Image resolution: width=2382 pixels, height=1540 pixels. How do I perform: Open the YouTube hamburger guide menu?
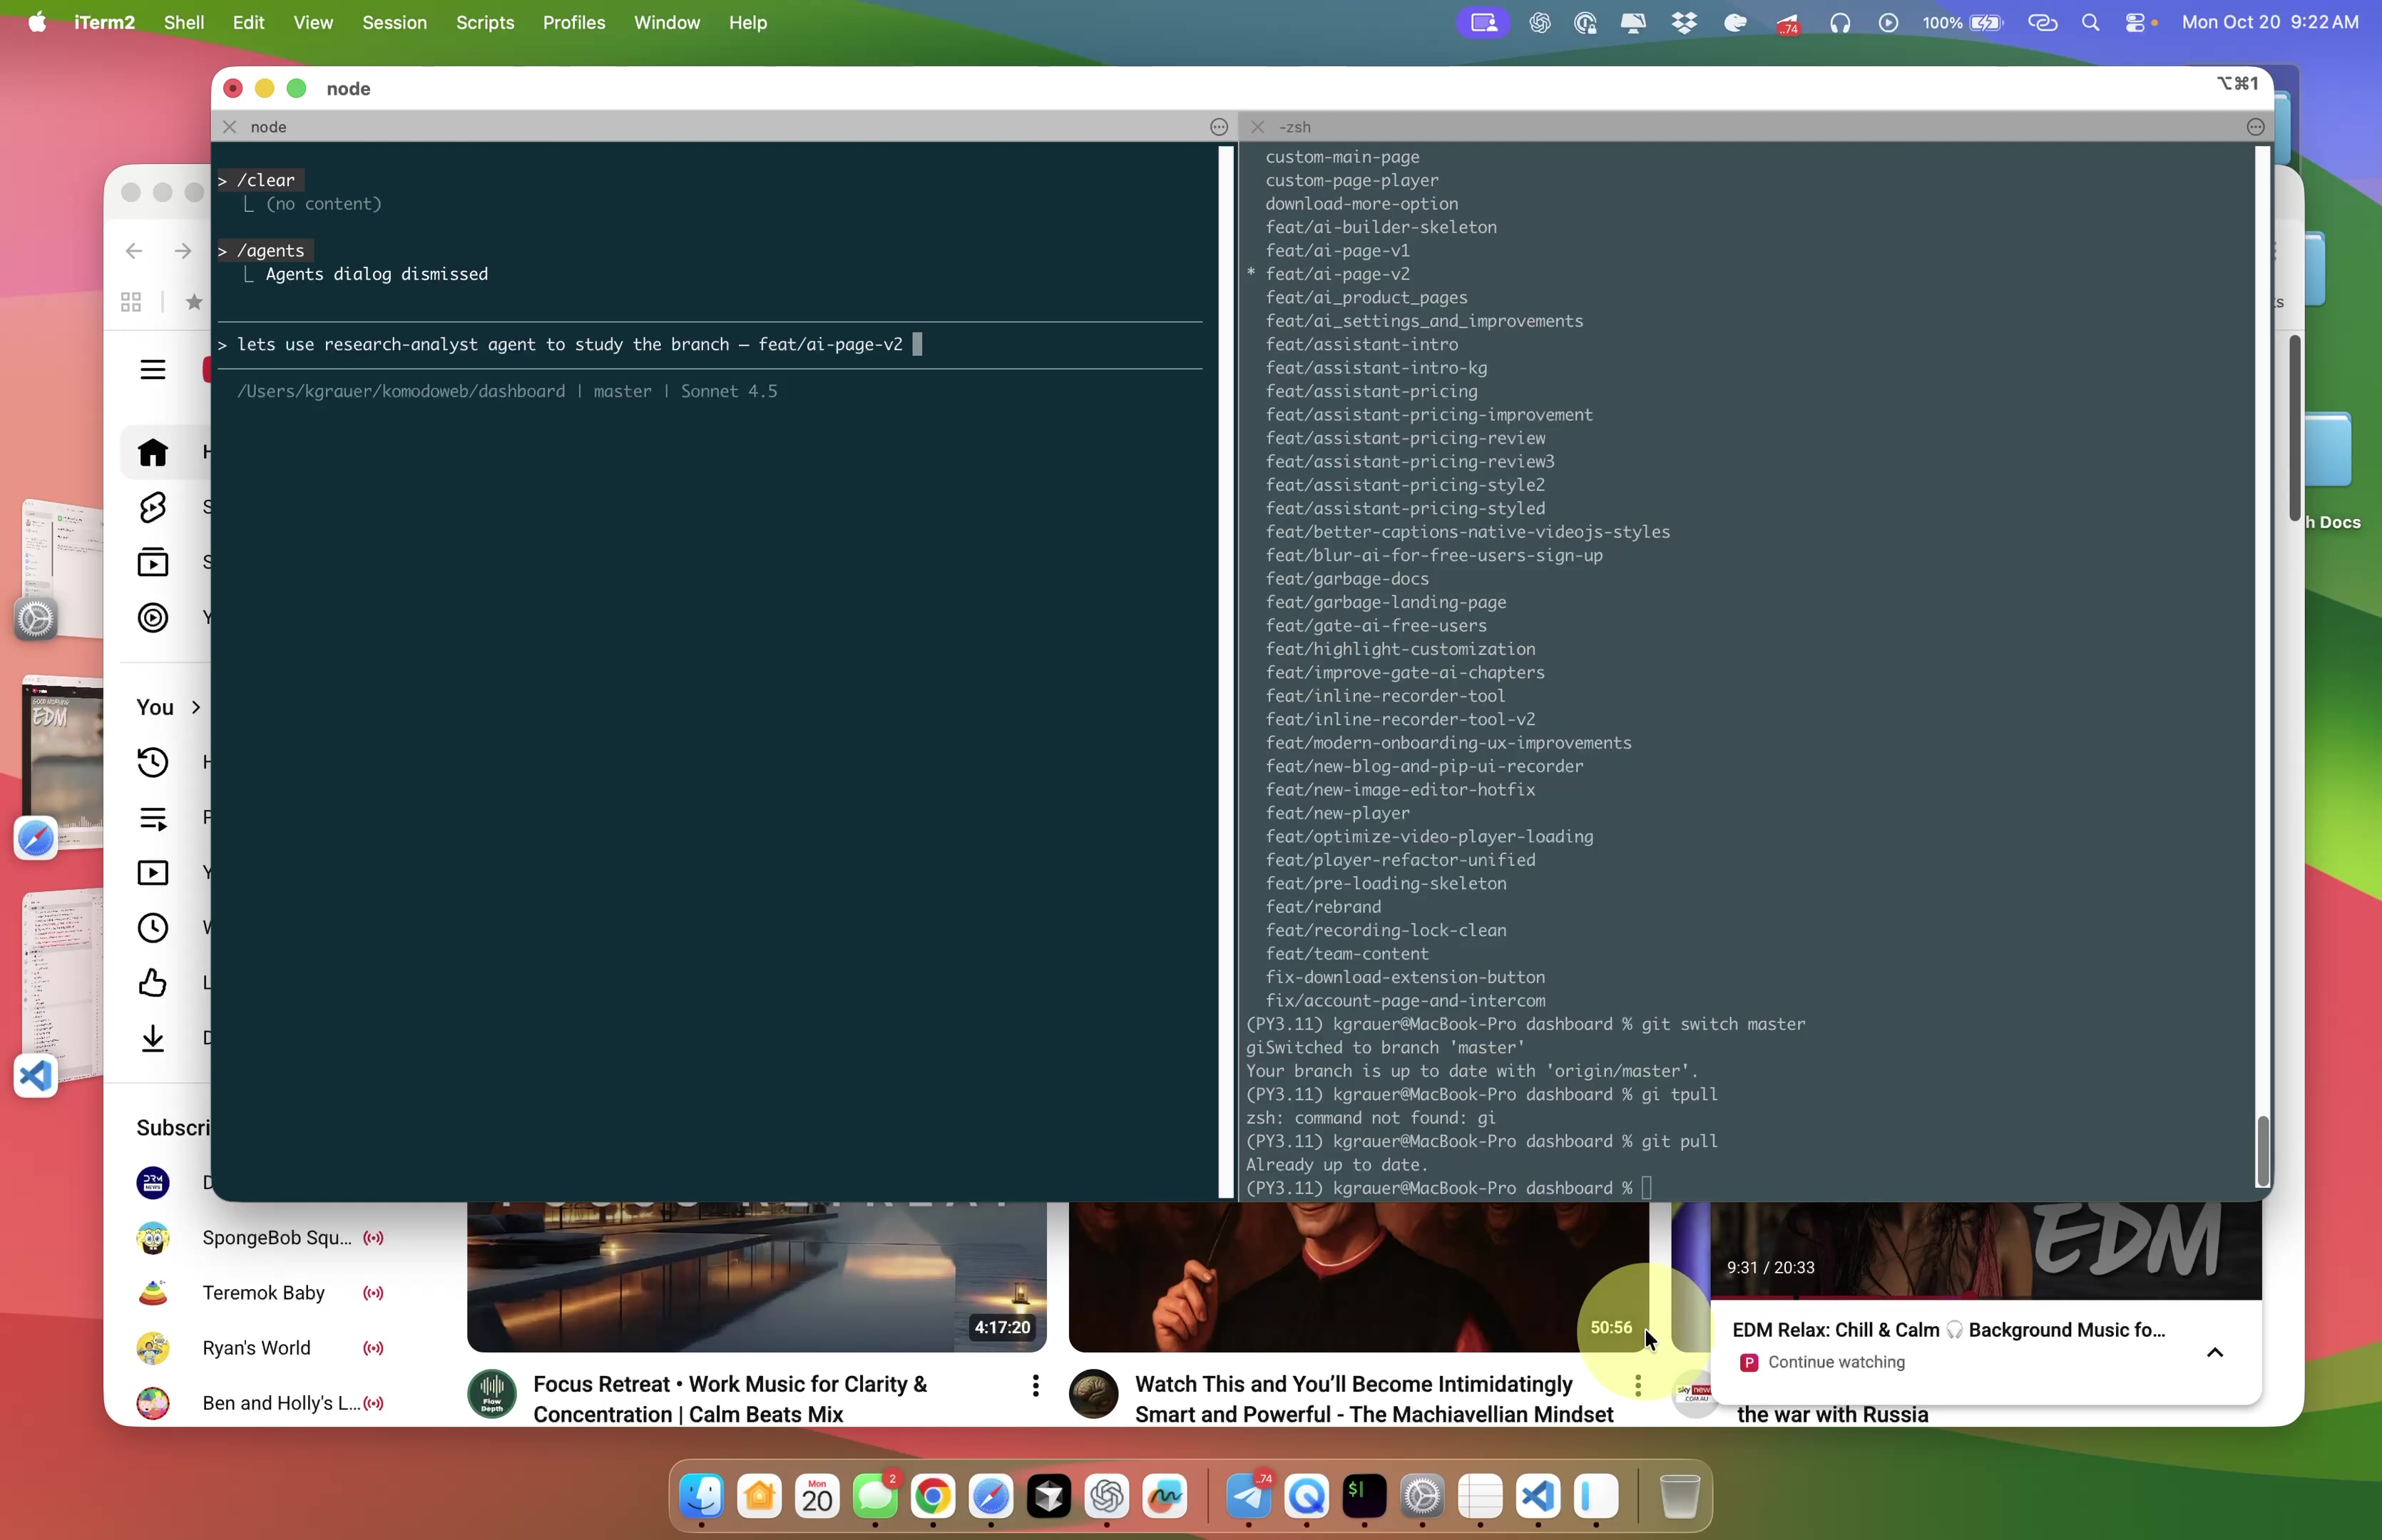152,370
